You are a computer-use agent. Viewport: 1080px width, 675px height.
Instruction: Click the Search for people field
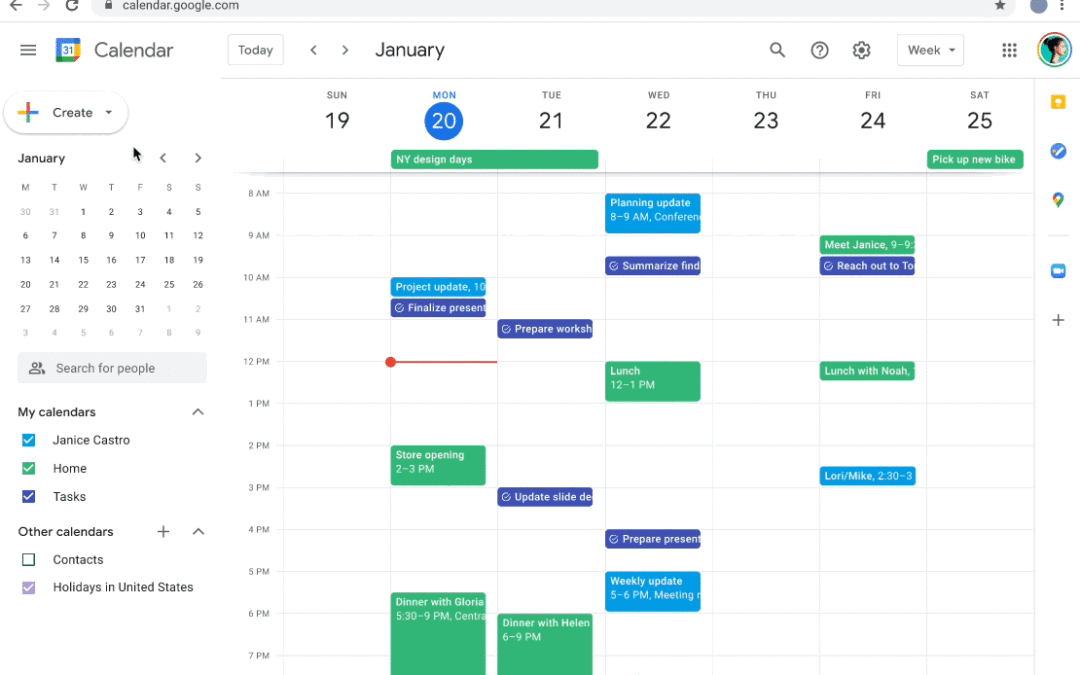pyautogui.click(x=112, y=368)
